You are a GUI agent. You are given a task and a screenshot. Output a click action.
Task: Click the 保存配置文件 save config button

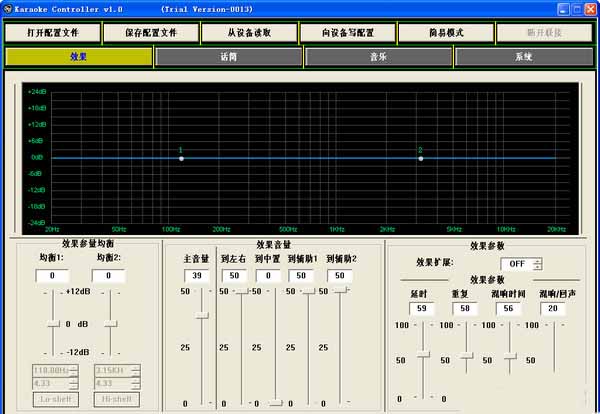(x=151, y=33)
